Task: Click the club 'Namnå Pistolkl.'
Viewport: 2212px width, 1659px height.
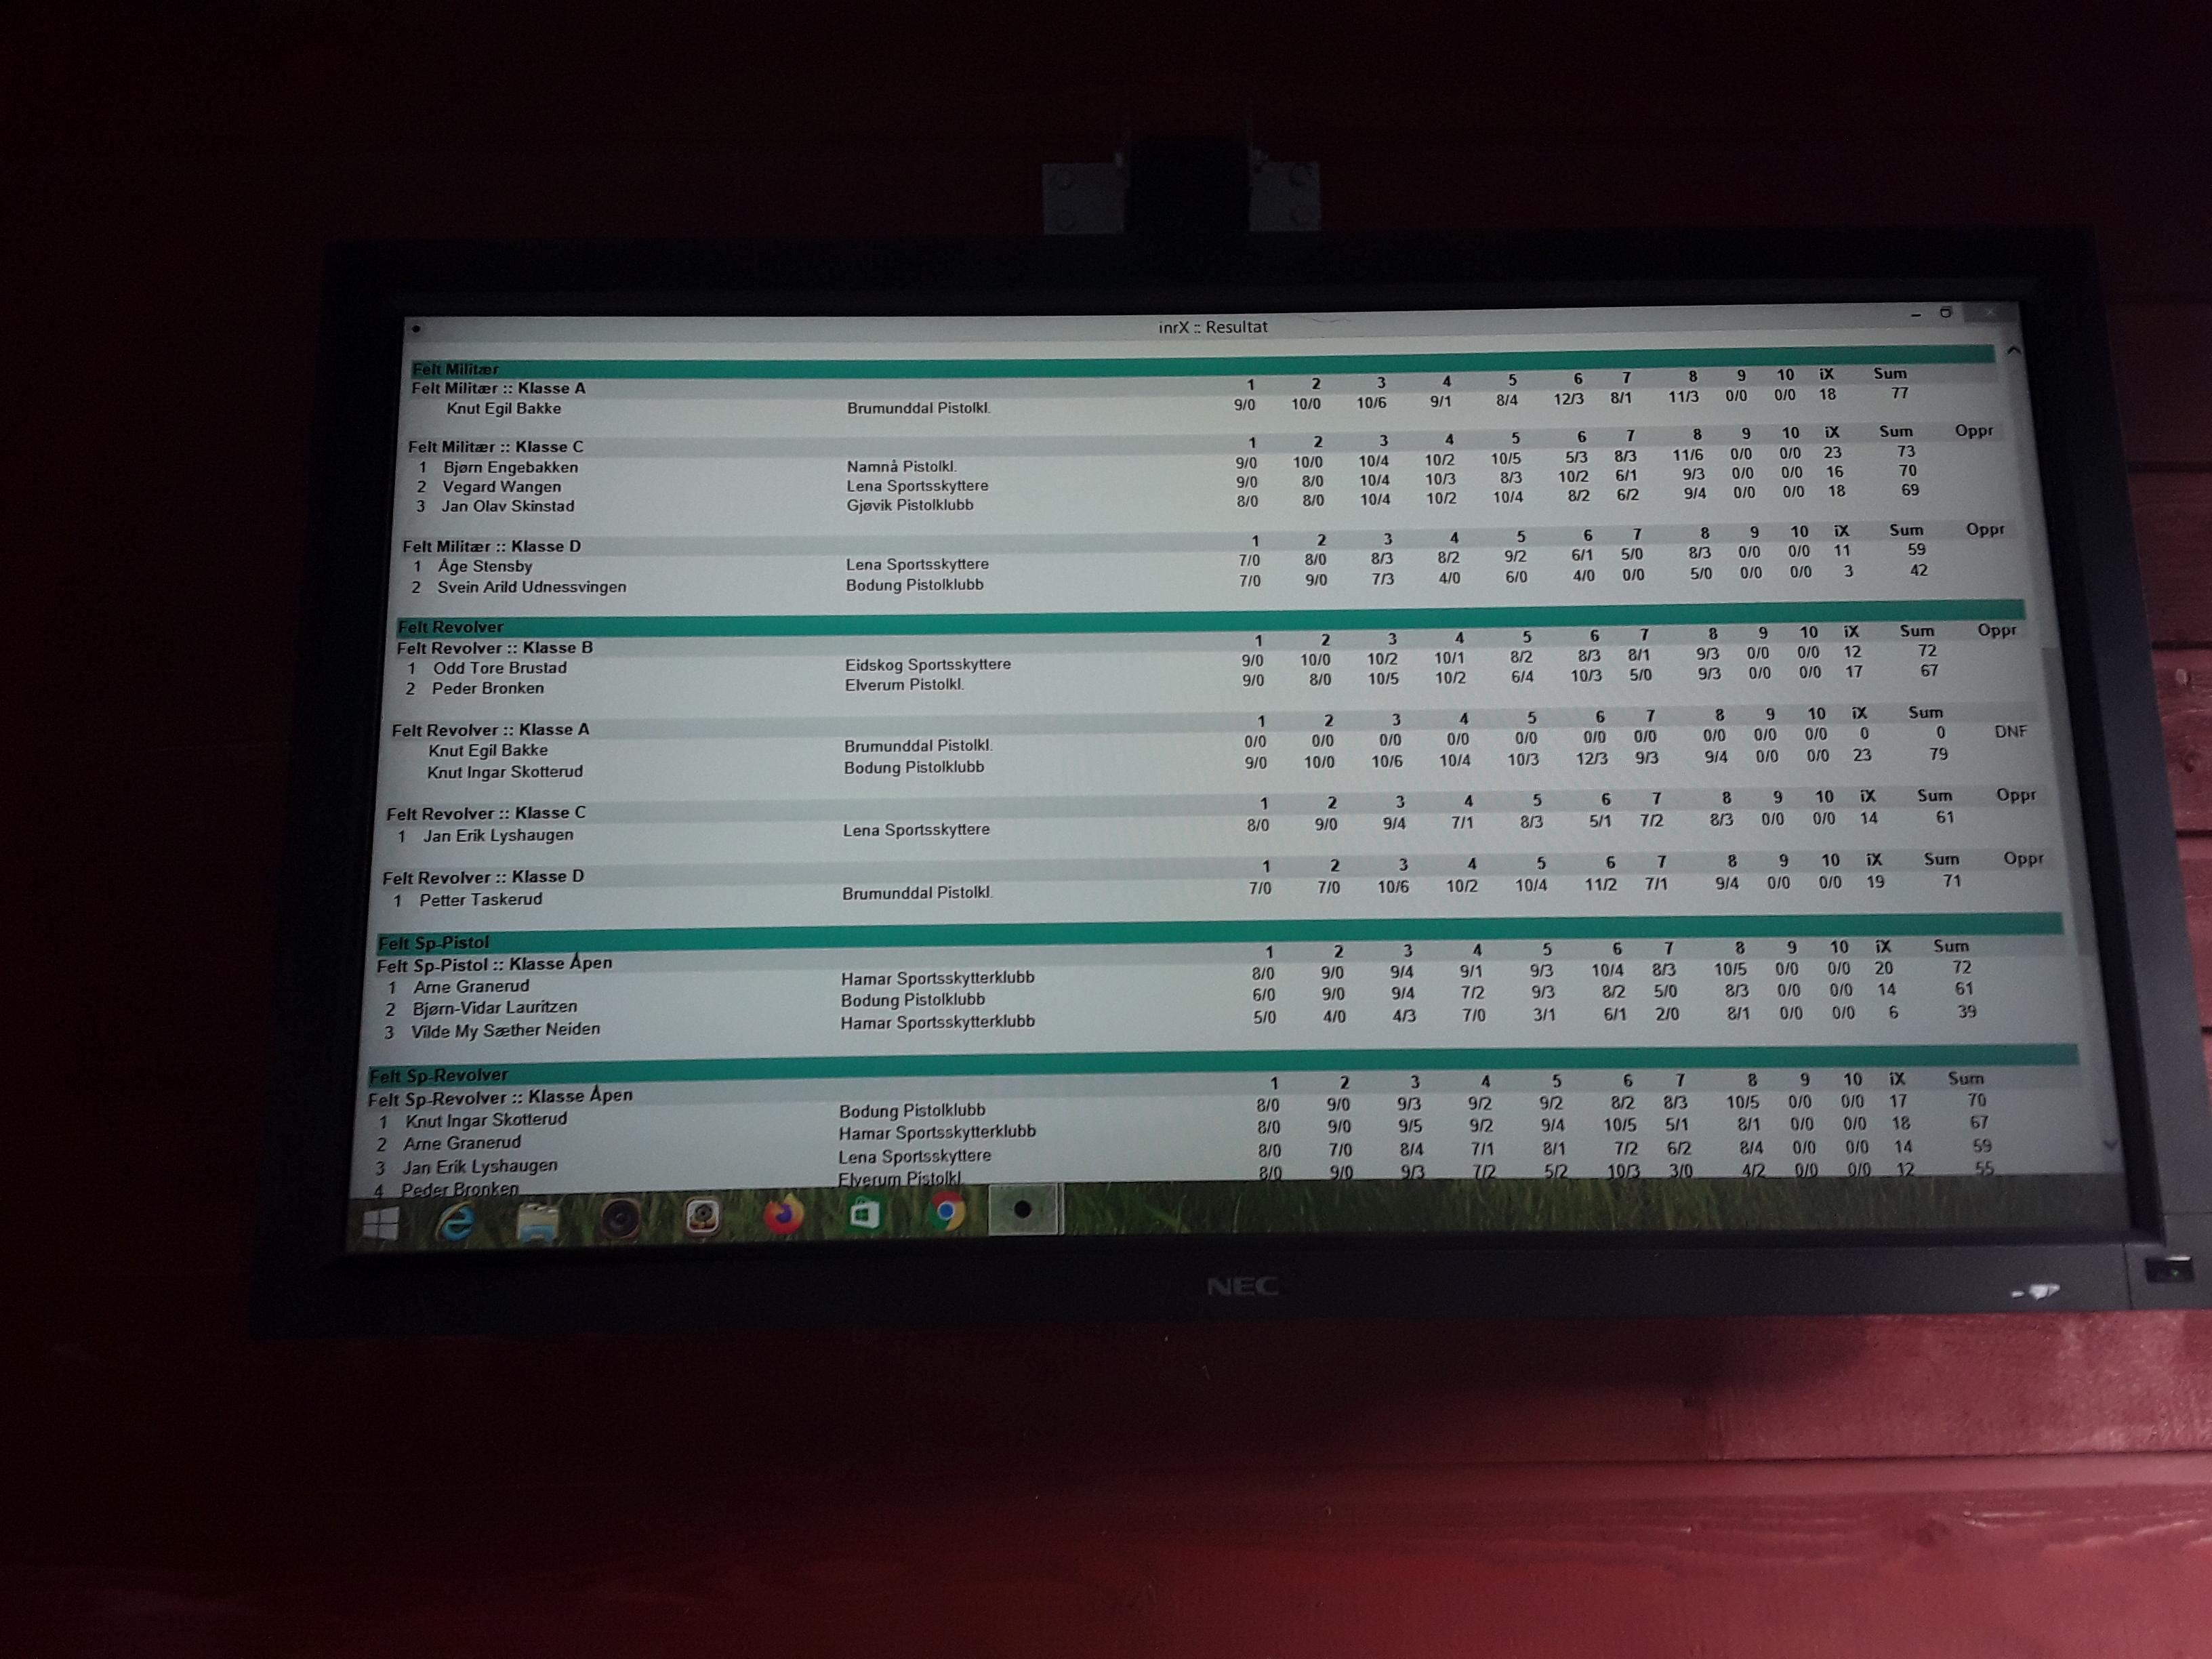Action: click(901, 466)
